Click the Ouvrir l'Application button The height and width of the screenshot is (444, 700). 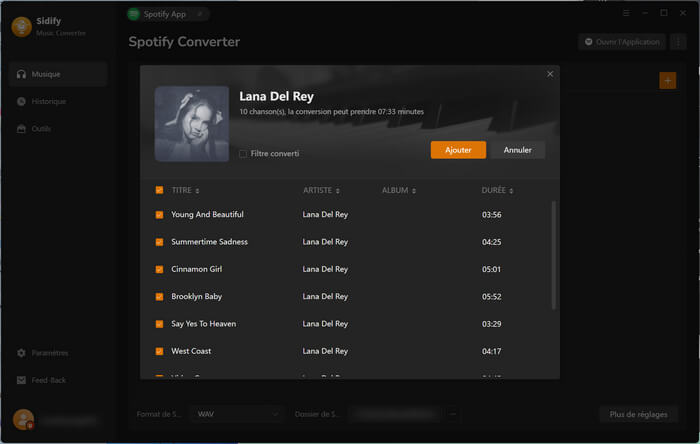[x=622, y=42]
